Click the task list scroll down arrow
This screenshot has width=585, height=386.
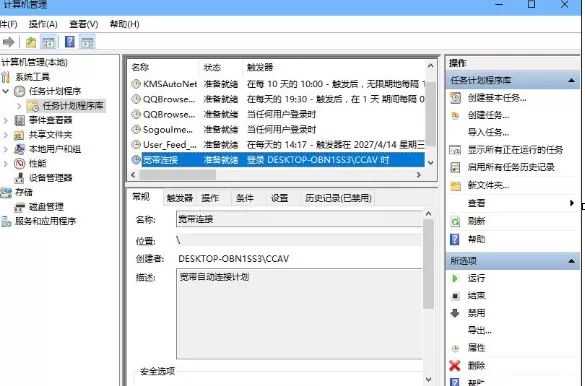coord(431,163)
